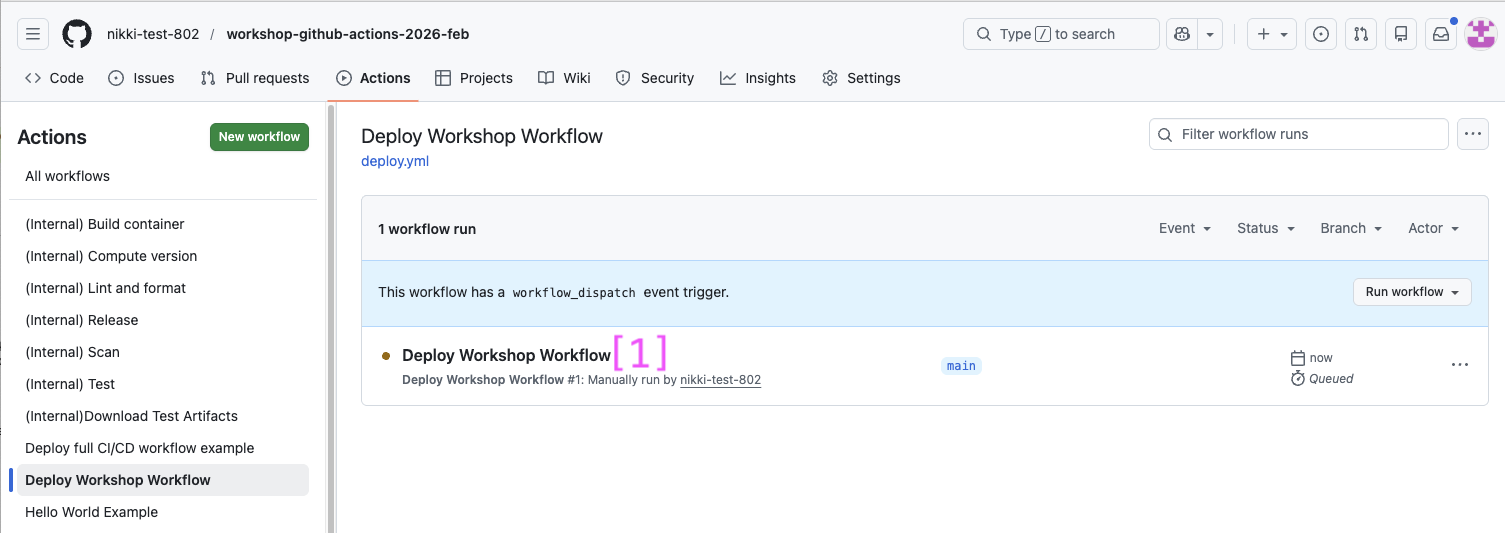Select (Internal)Download Test Artifacts workflow
Viewport: 1505px width, 533px height.
163,416
